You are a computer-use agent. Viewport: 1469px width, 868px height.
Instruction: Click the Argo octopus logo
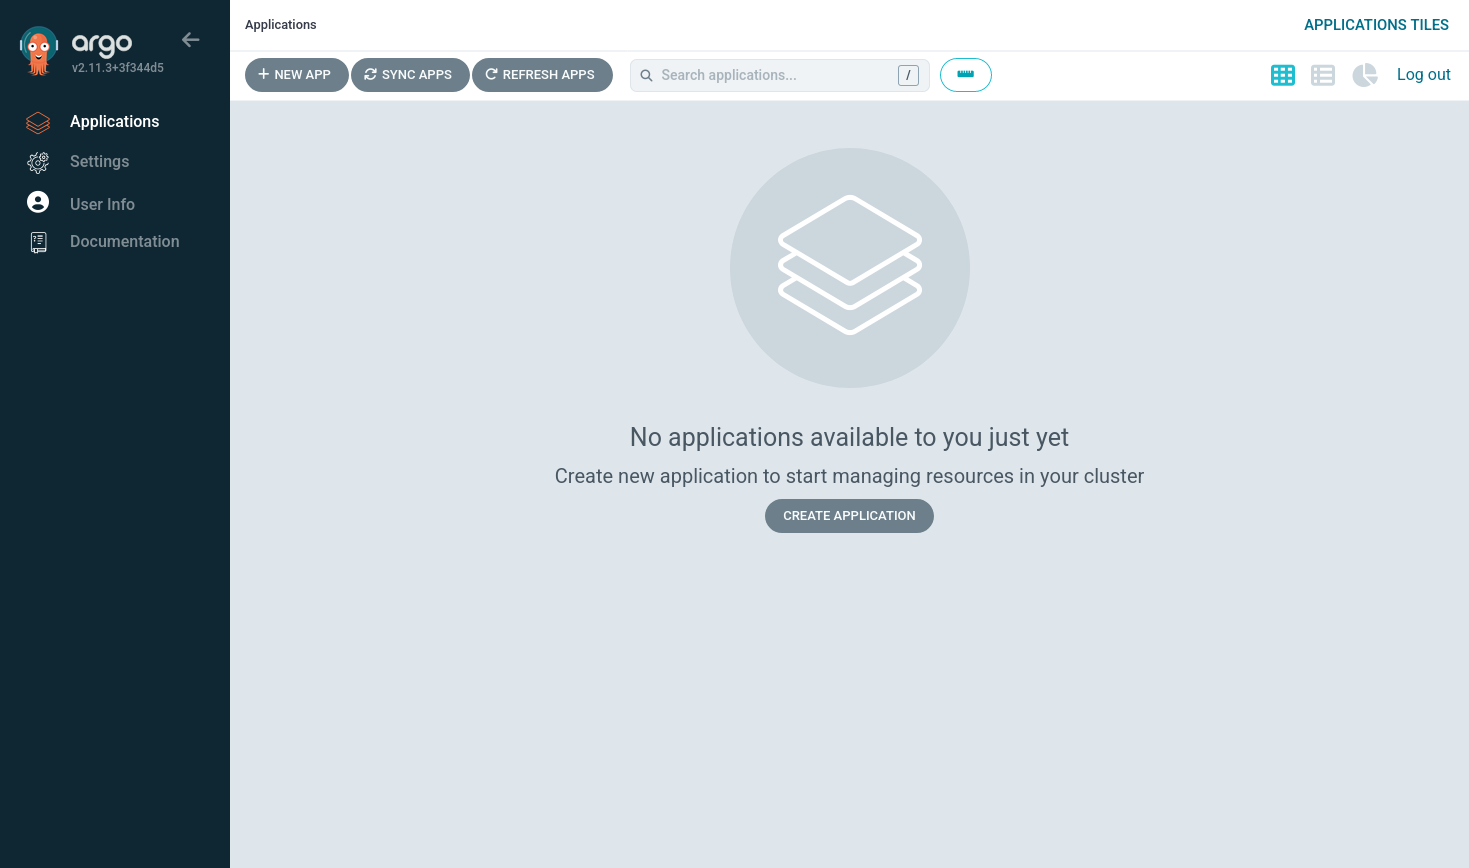coord(37,48)
